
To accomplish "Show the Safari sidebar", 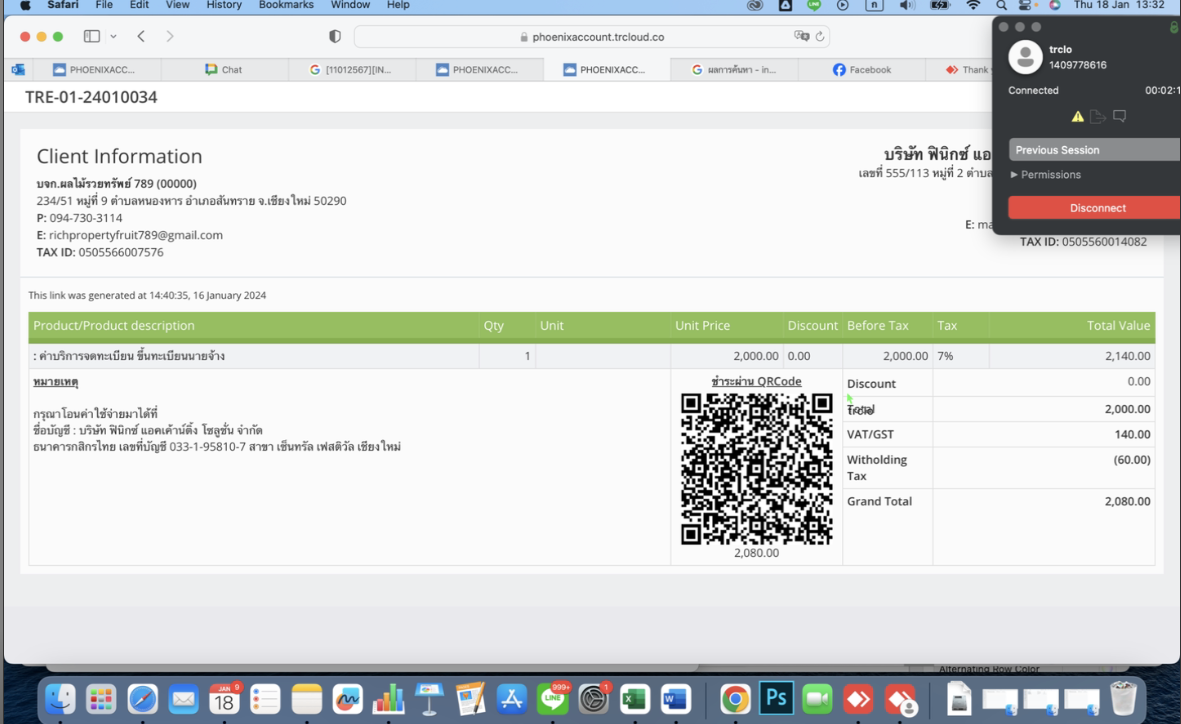I will pyautogui.click(x=92, y=36).
